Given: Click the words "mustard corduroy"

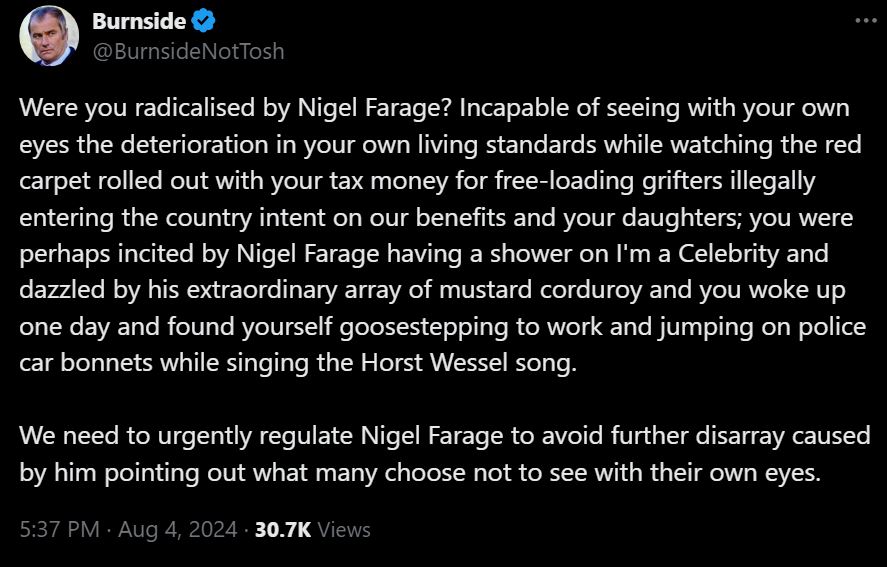Looking at the screenshot, I should click(540, 290).
